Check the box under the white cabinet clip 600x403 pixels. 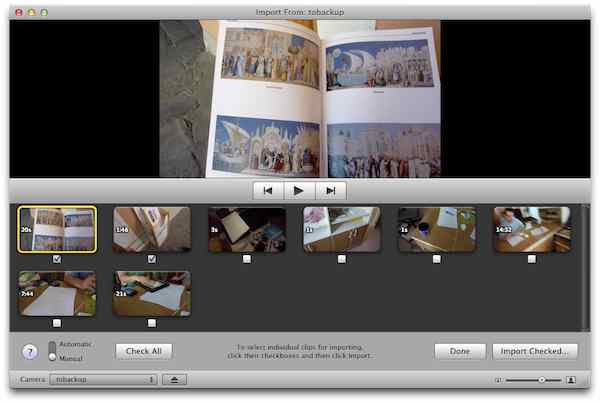tap(342, 259)
